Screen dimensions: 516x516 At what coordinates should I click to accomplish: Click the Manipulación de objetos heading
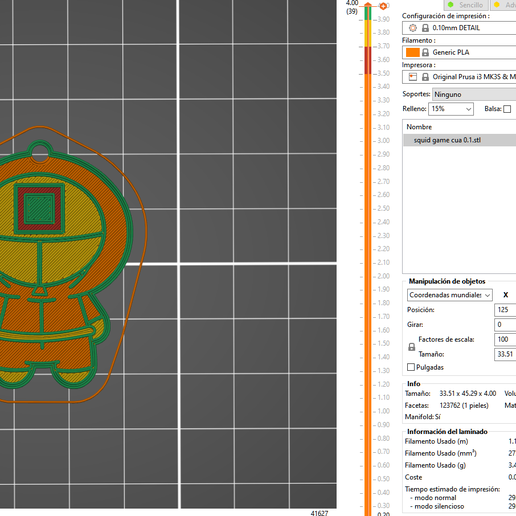tap(447, 281)
